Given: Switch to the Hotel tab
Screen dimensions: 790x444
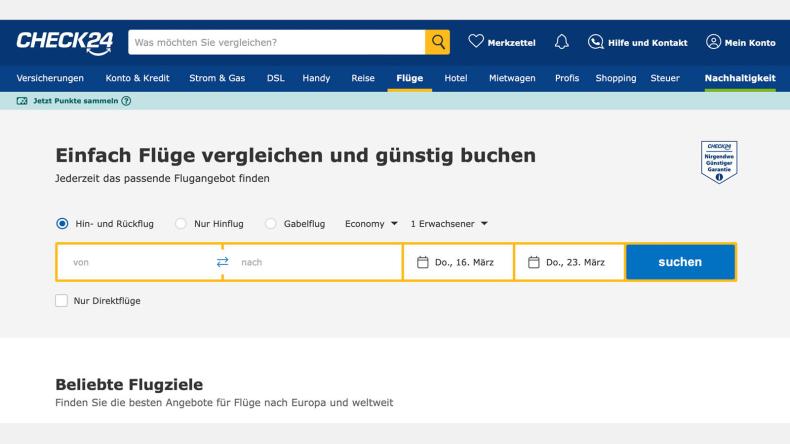Looking at the screenshot, I should click(x=455, y=78).
